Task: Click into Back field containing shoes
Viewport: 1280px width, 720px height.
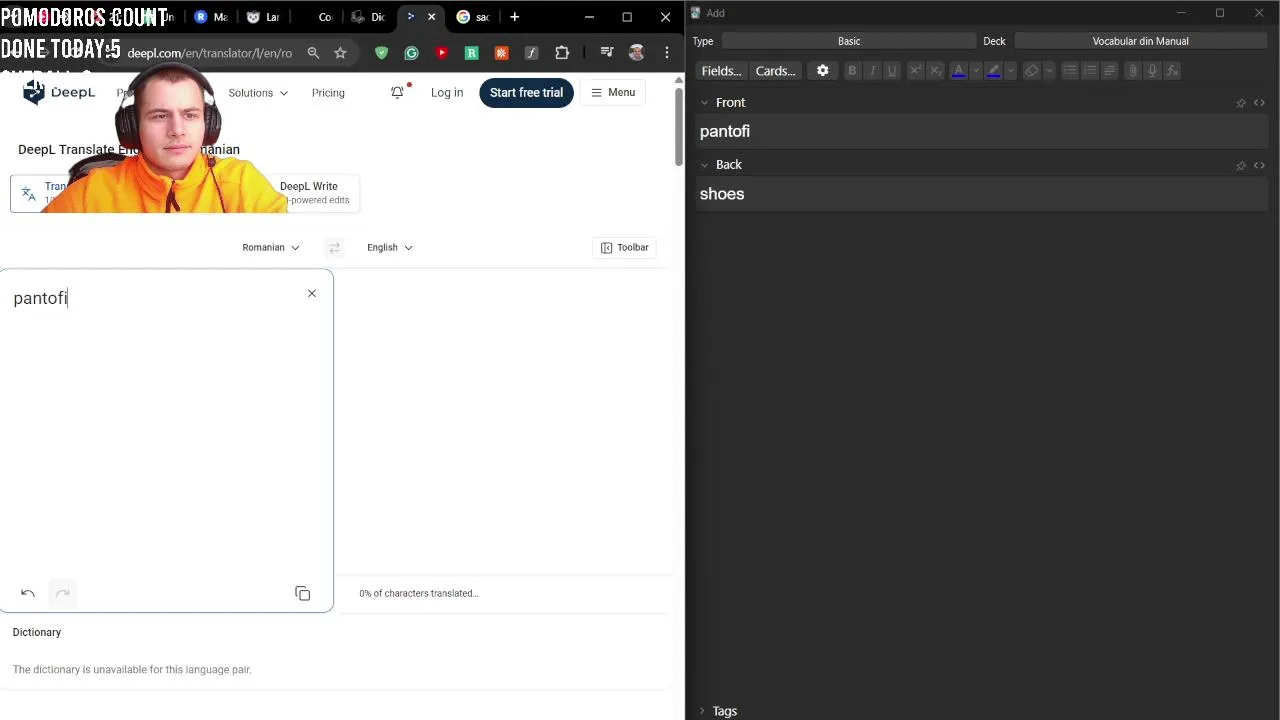Action: point(982,194)
